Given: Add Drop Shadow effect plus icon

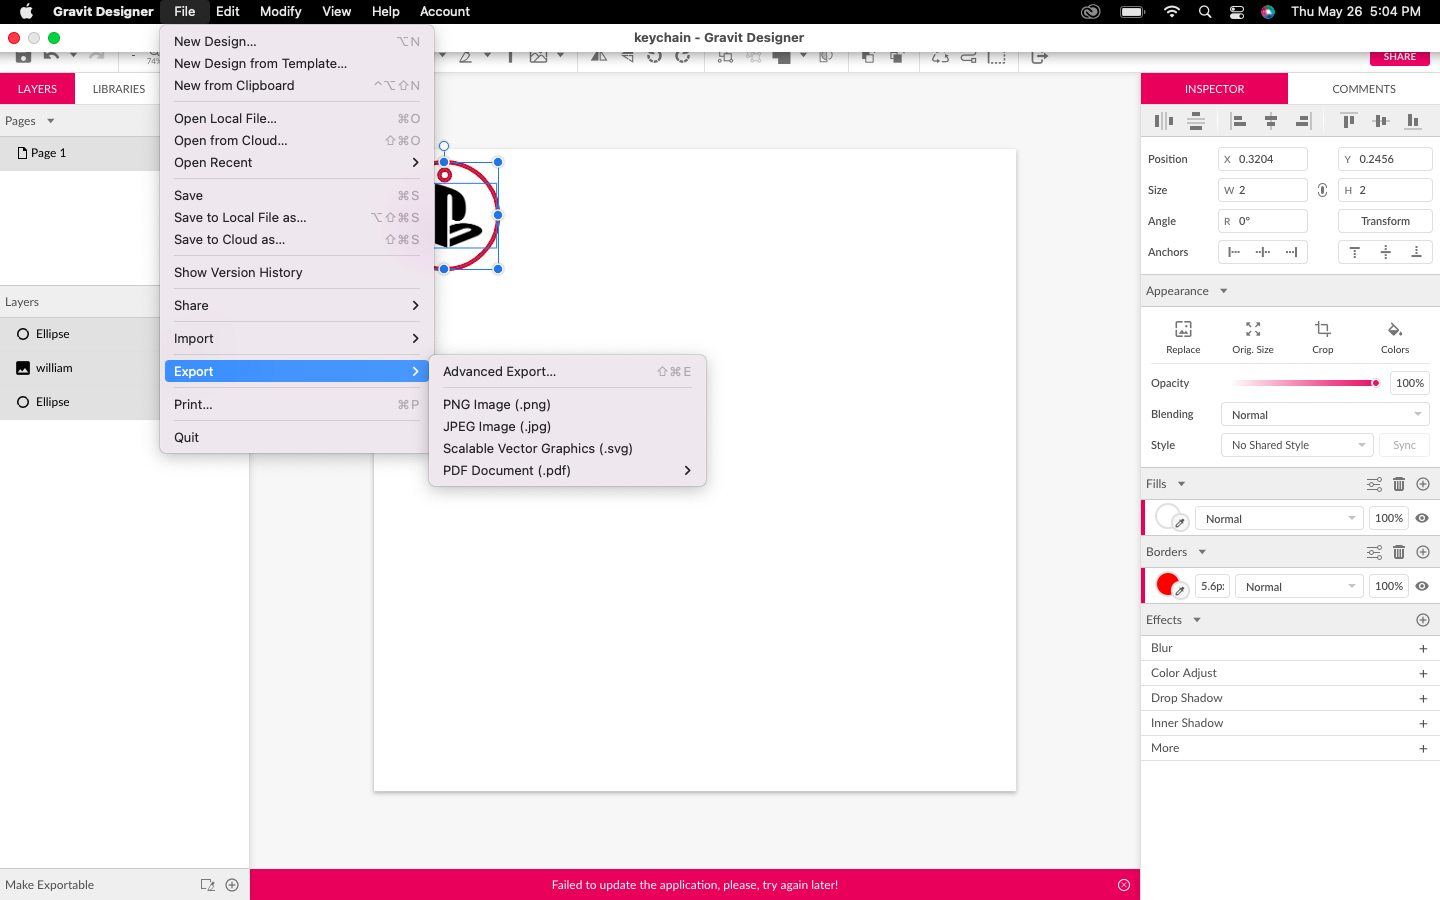Looking at the screenshot, I should (1423, 699).
